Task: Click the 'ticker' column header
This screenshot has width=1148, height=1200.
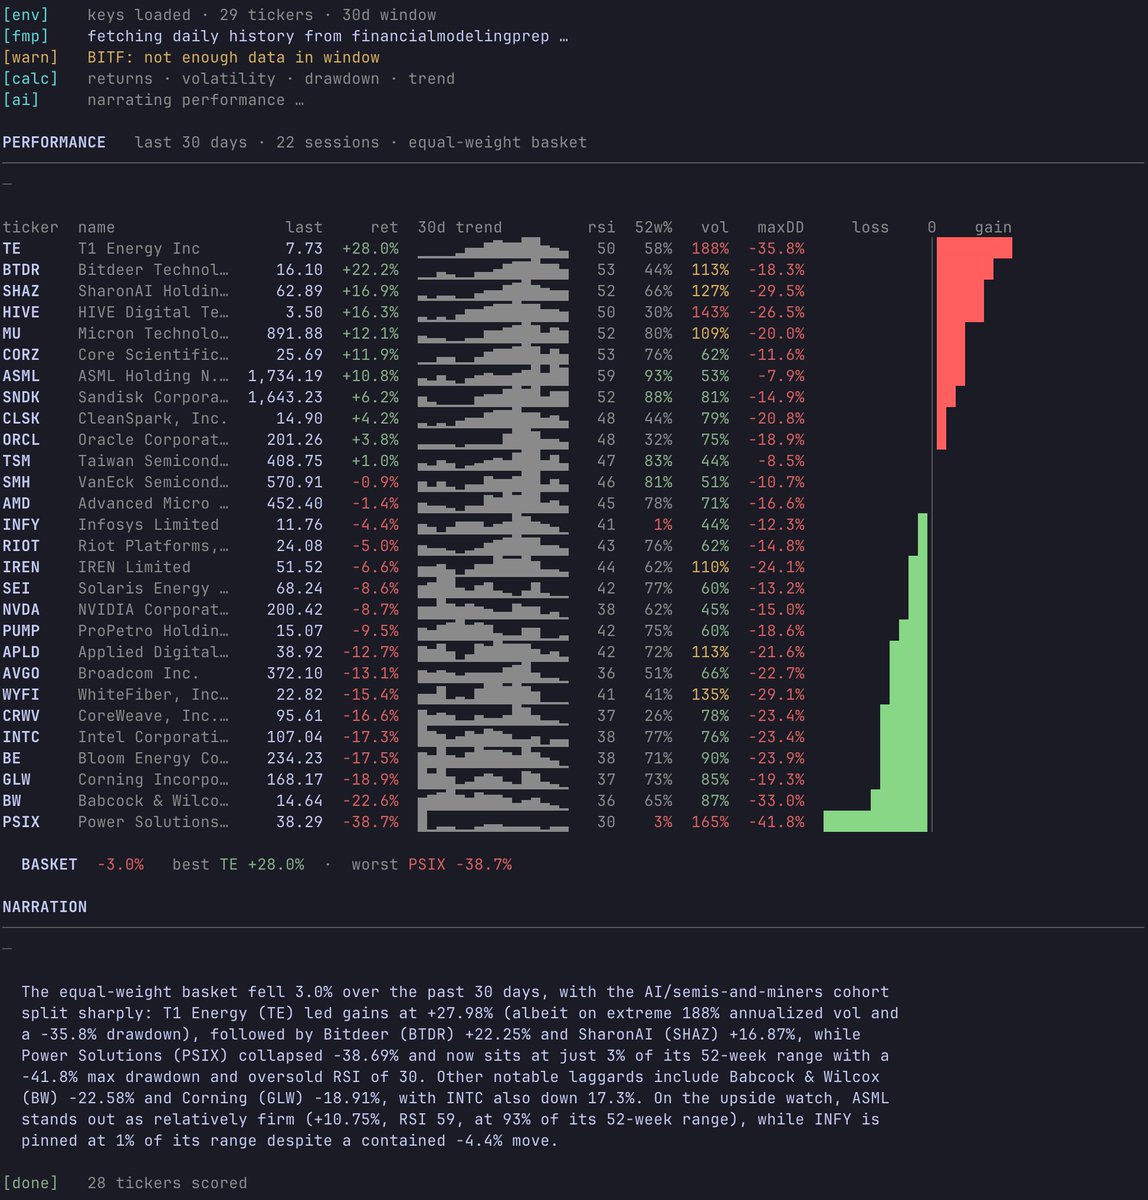Action: coord(30,227)
